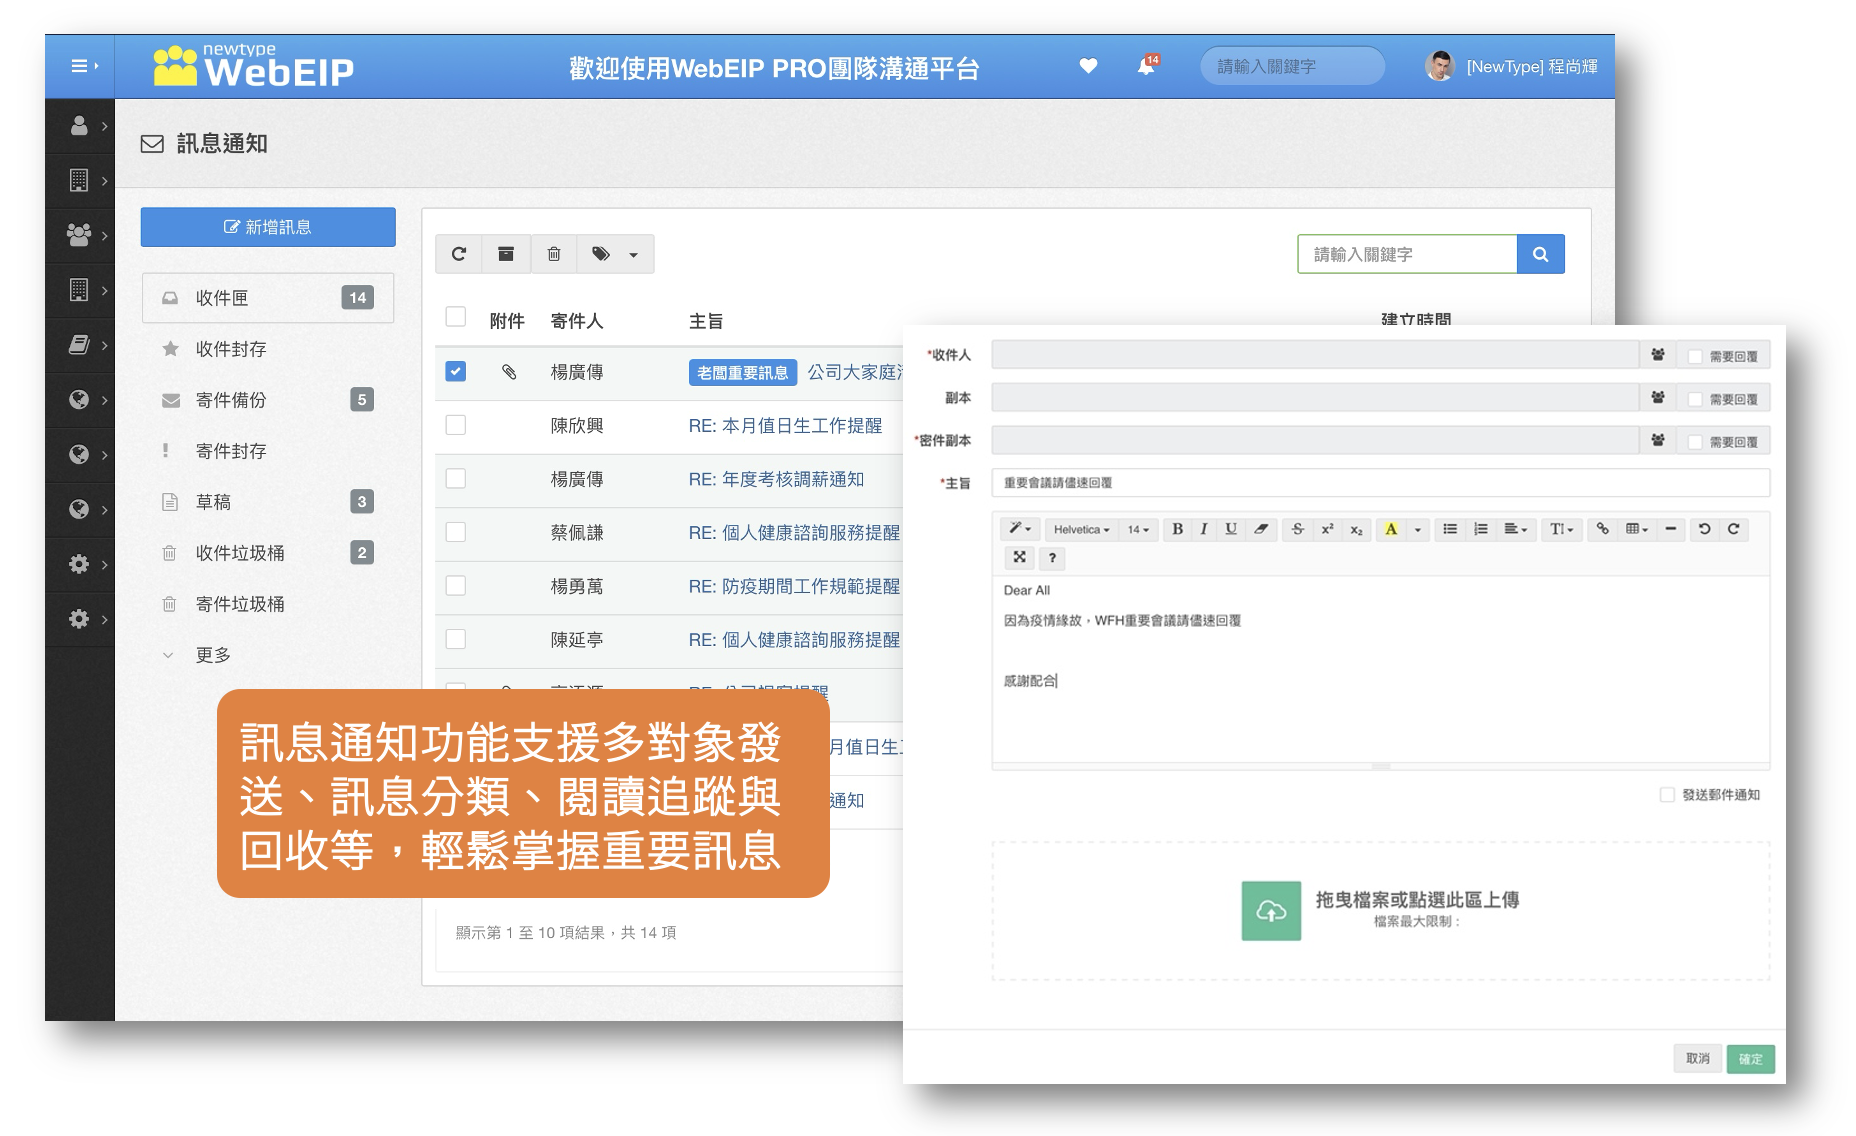Screen dimensions: 1856x1136
Task: Open the font size 14 dropdown
Action: point(1138,529)
